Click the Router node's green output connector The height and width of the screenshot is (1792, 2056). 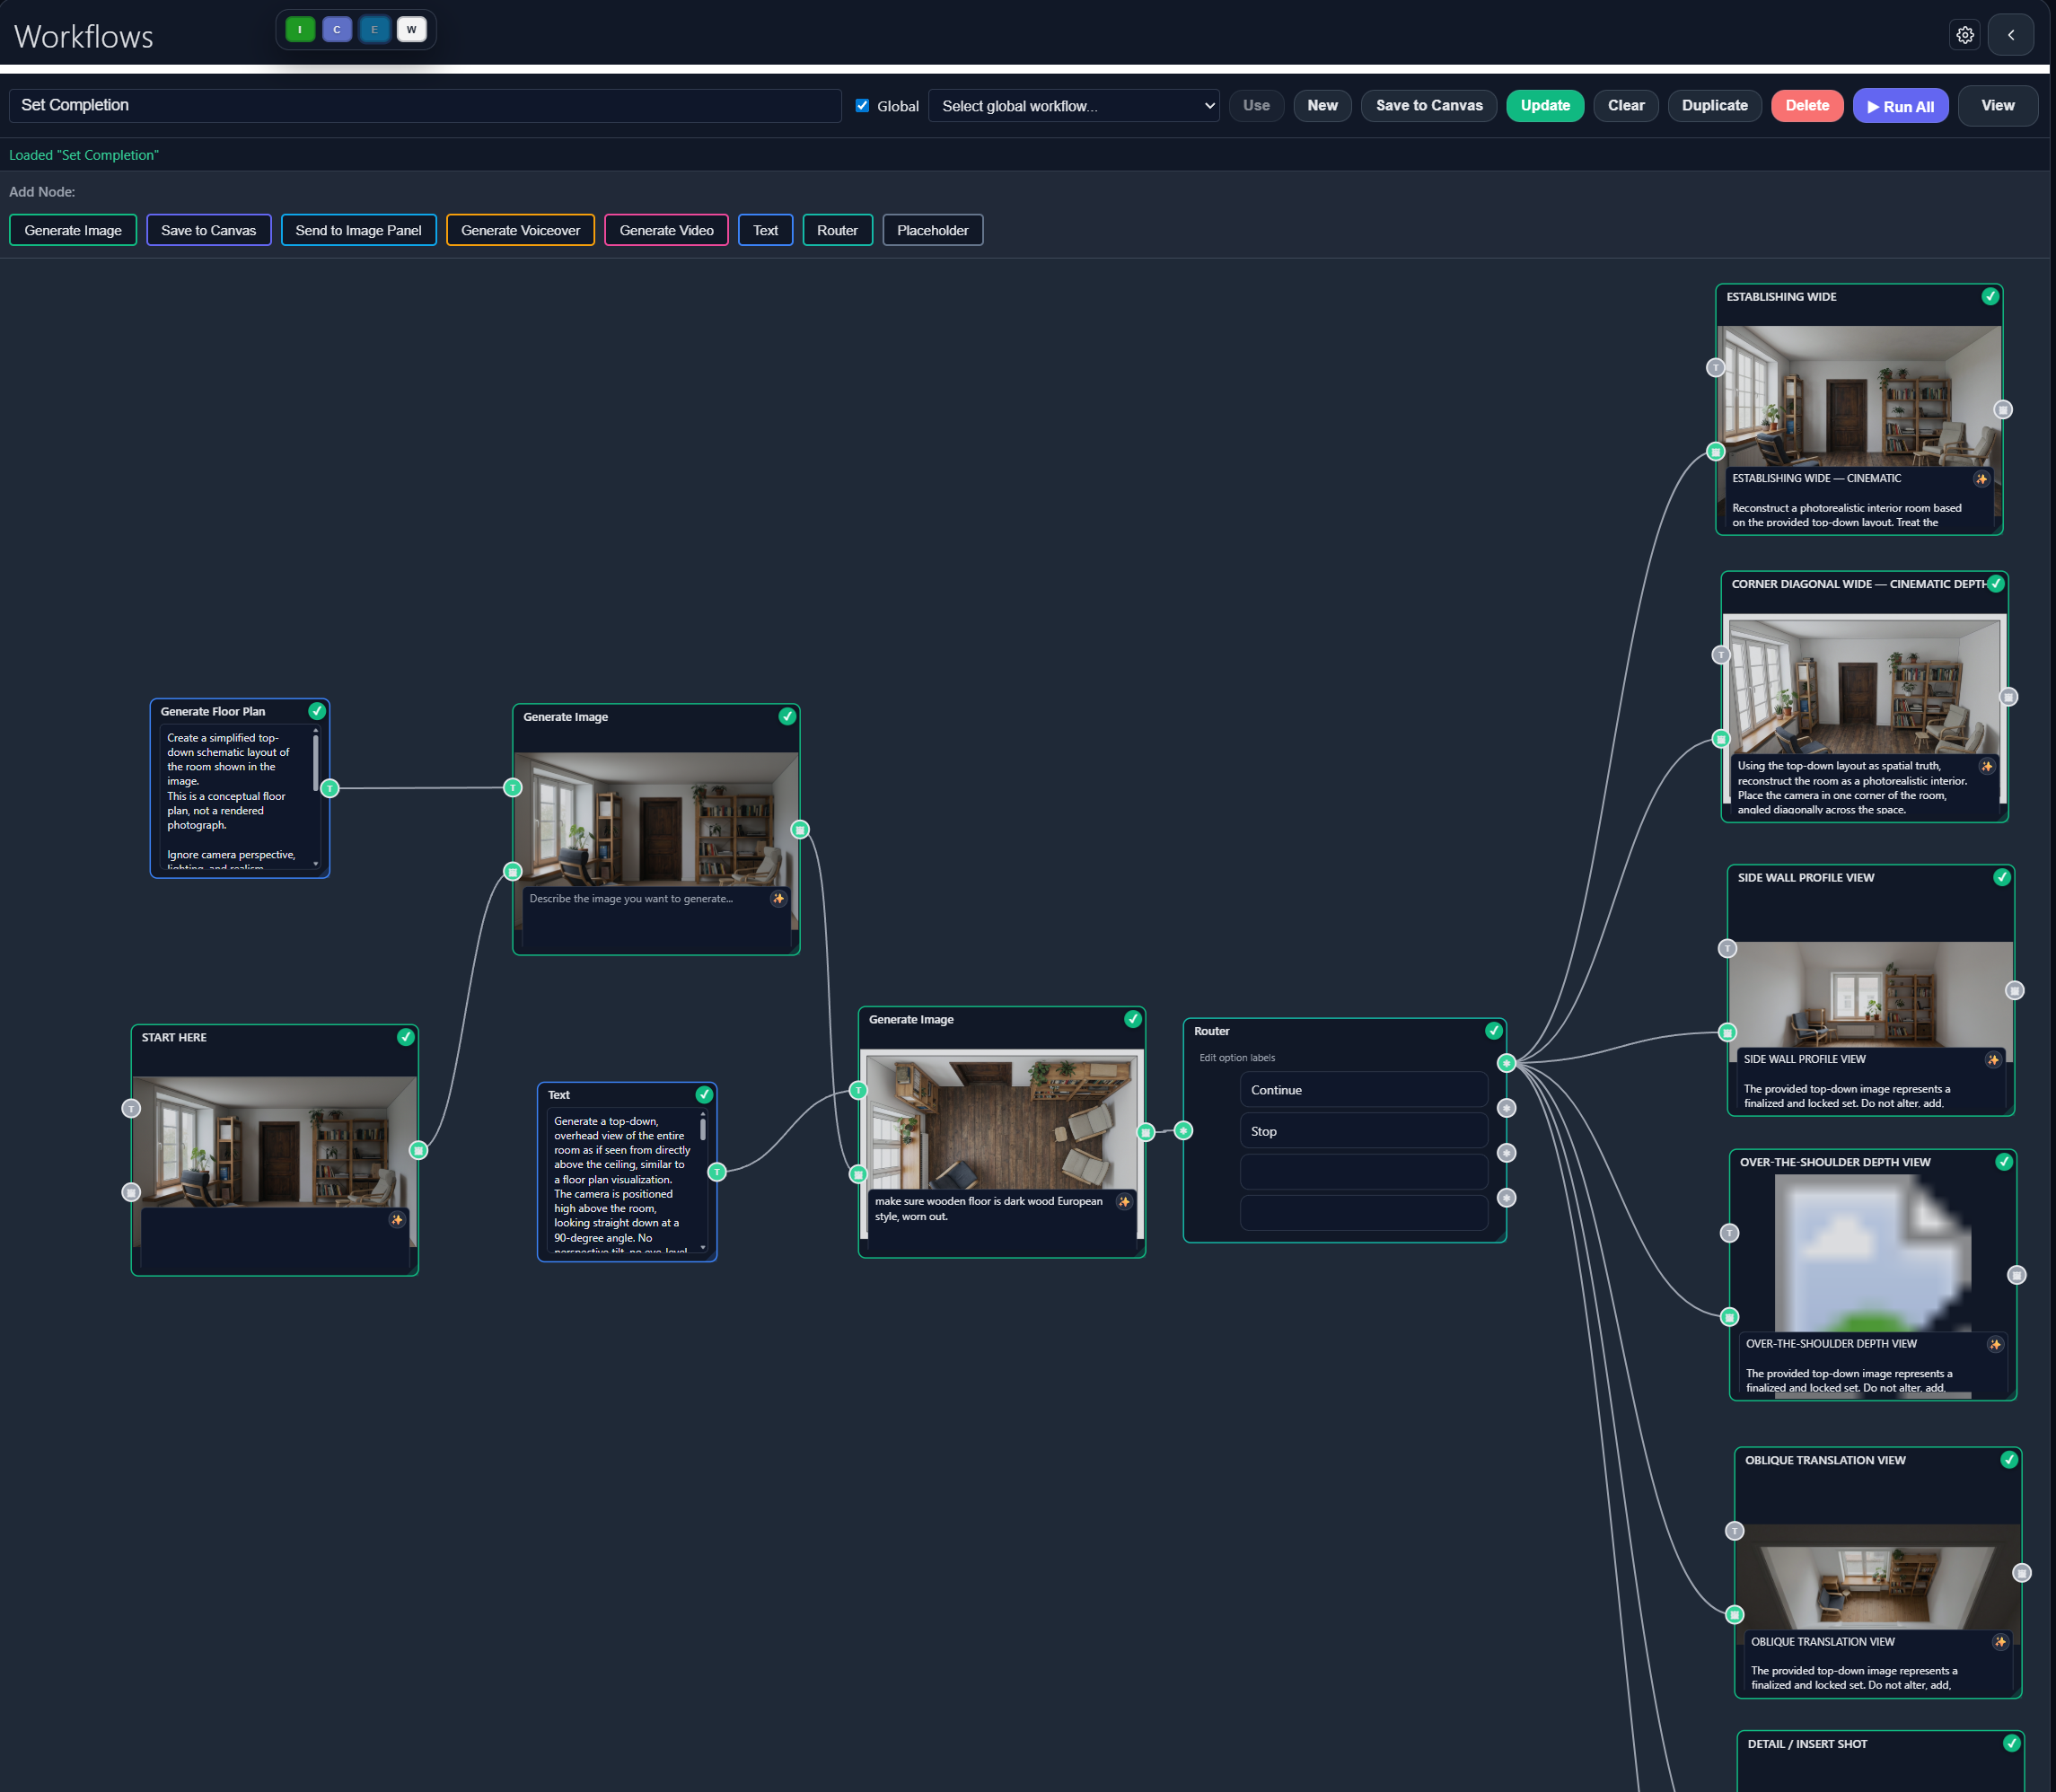[1506, 1063]
